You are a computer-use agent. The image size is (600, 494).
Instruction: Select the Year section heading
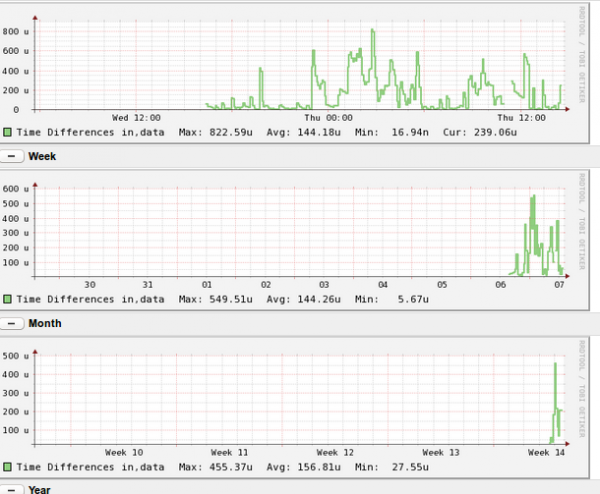[40, 489]
